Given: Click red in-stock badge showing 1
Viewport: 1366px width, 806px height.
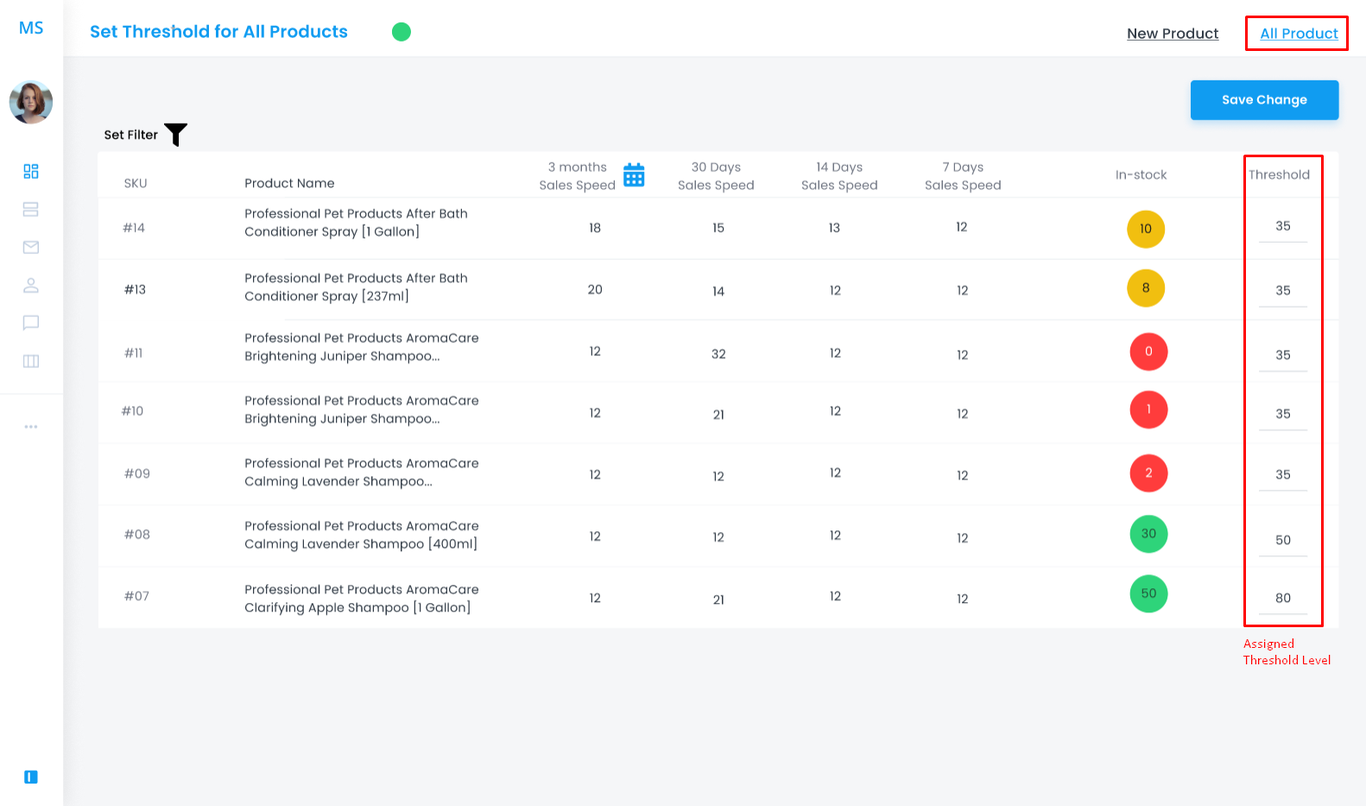Looking at the screenshot, I should (1149, 410).
